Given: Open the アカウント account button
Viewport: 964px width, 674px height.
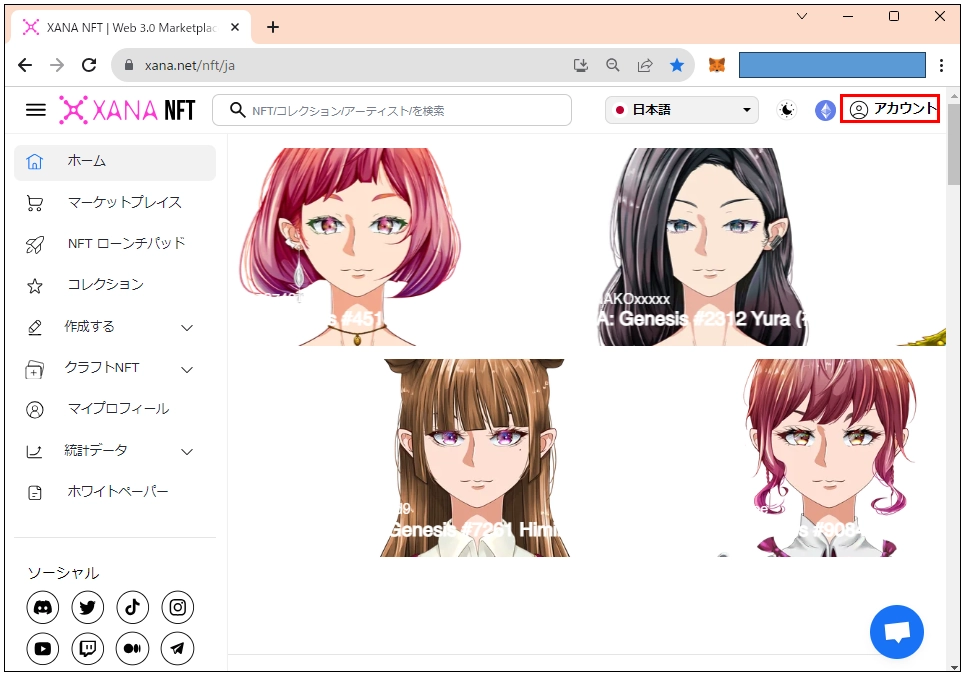Looking at the screenshot, I should click(x=890, y=109).
